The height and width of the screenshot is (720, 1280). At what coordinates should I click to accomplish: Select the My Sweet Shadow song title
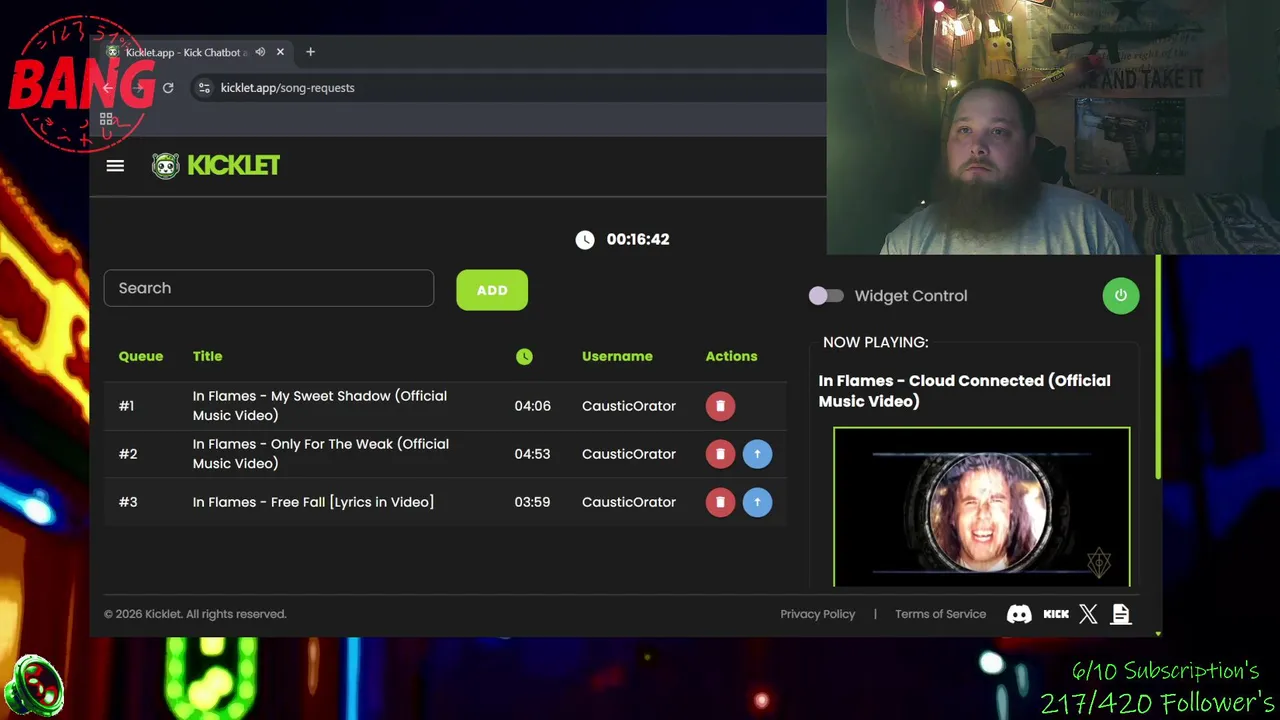[x=320, y=406]
